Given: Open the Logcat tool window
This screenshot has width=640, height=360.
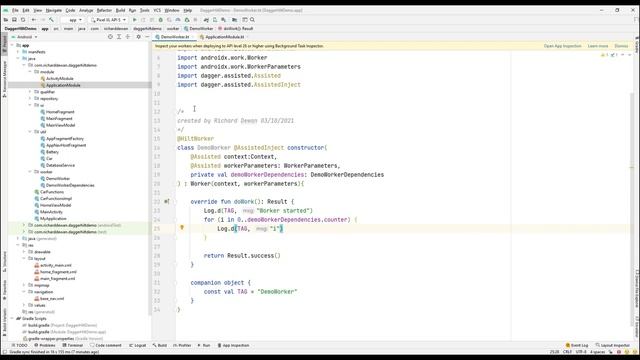Looking at the screenshot, I should point(138,345).
